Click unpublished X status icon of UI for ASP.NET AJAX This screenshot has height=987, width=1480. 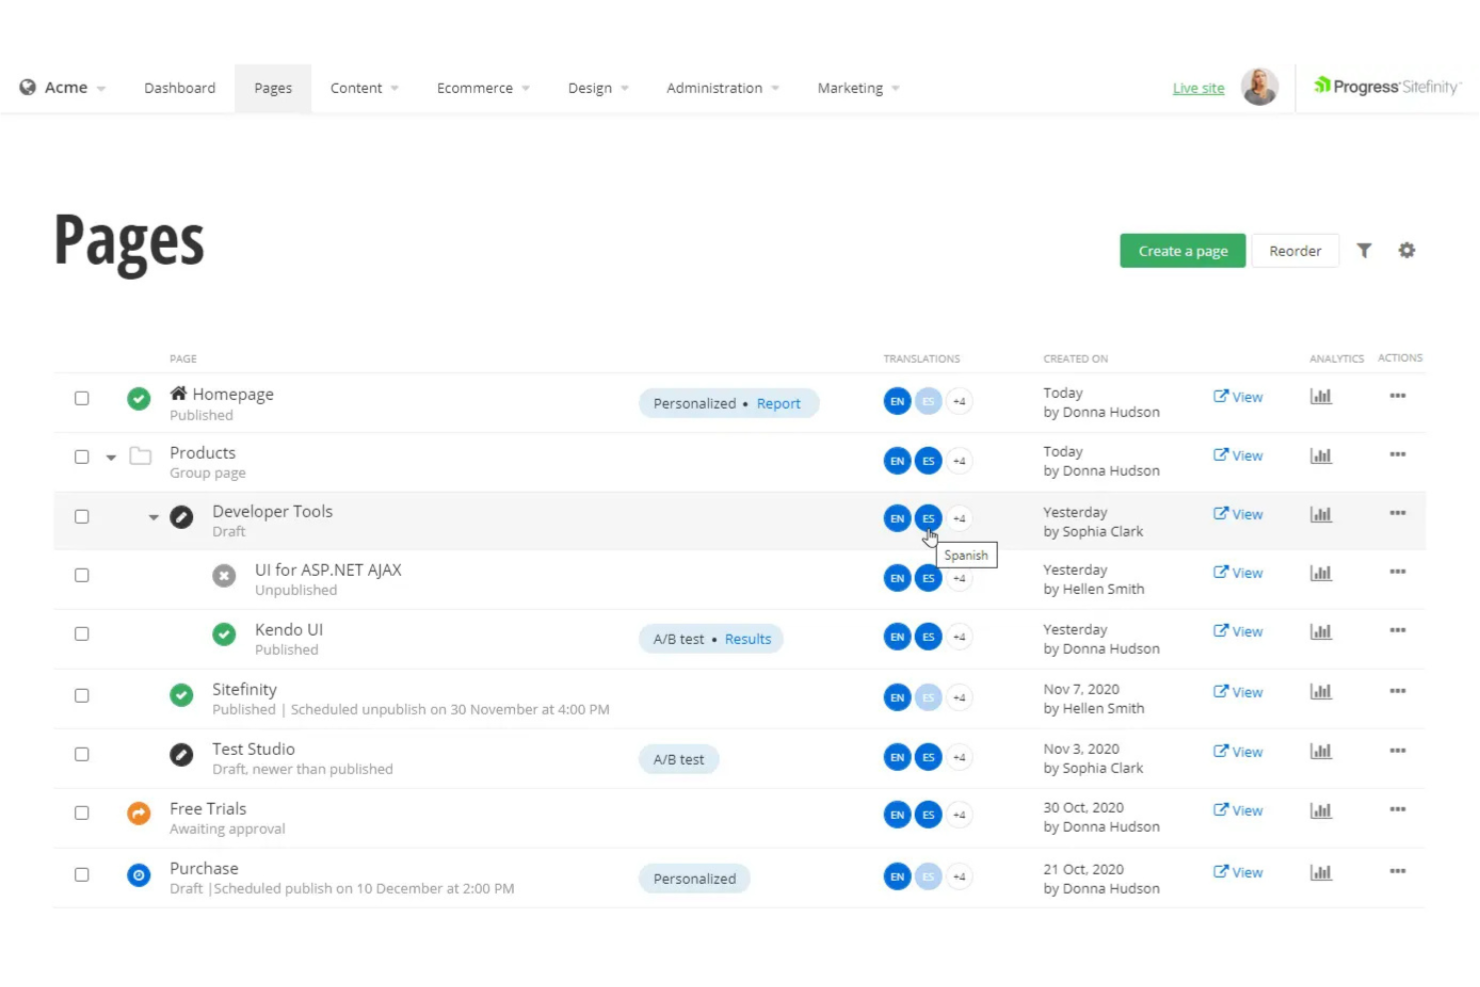[x=224, y=576]
